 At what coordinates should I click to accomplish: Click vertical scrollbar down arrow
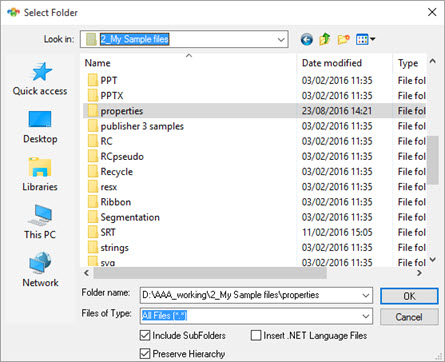coord(433,259)
